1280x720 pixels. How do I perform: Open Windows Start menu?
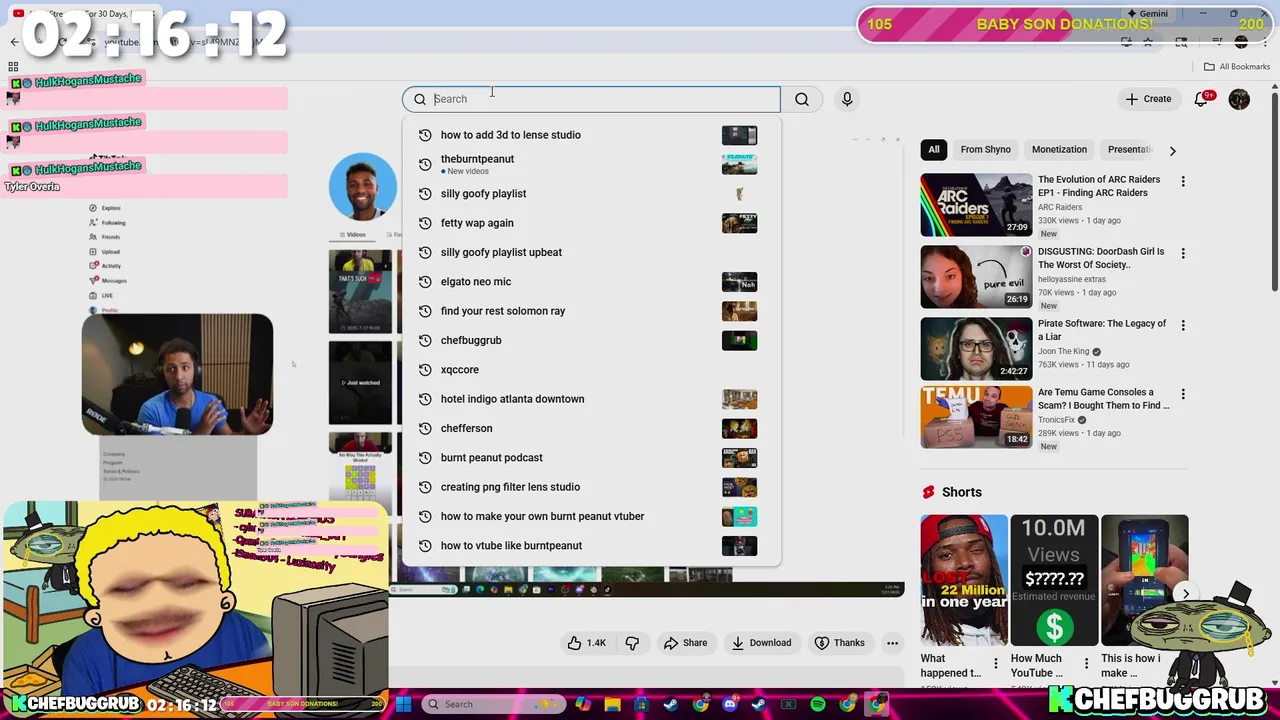click(403, 704)
